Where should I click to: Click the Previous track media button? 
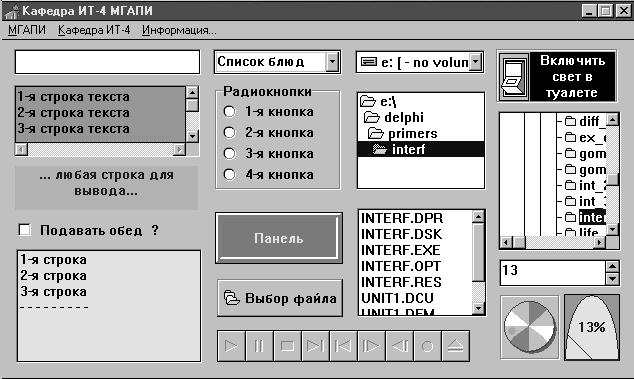pos(343,346)
